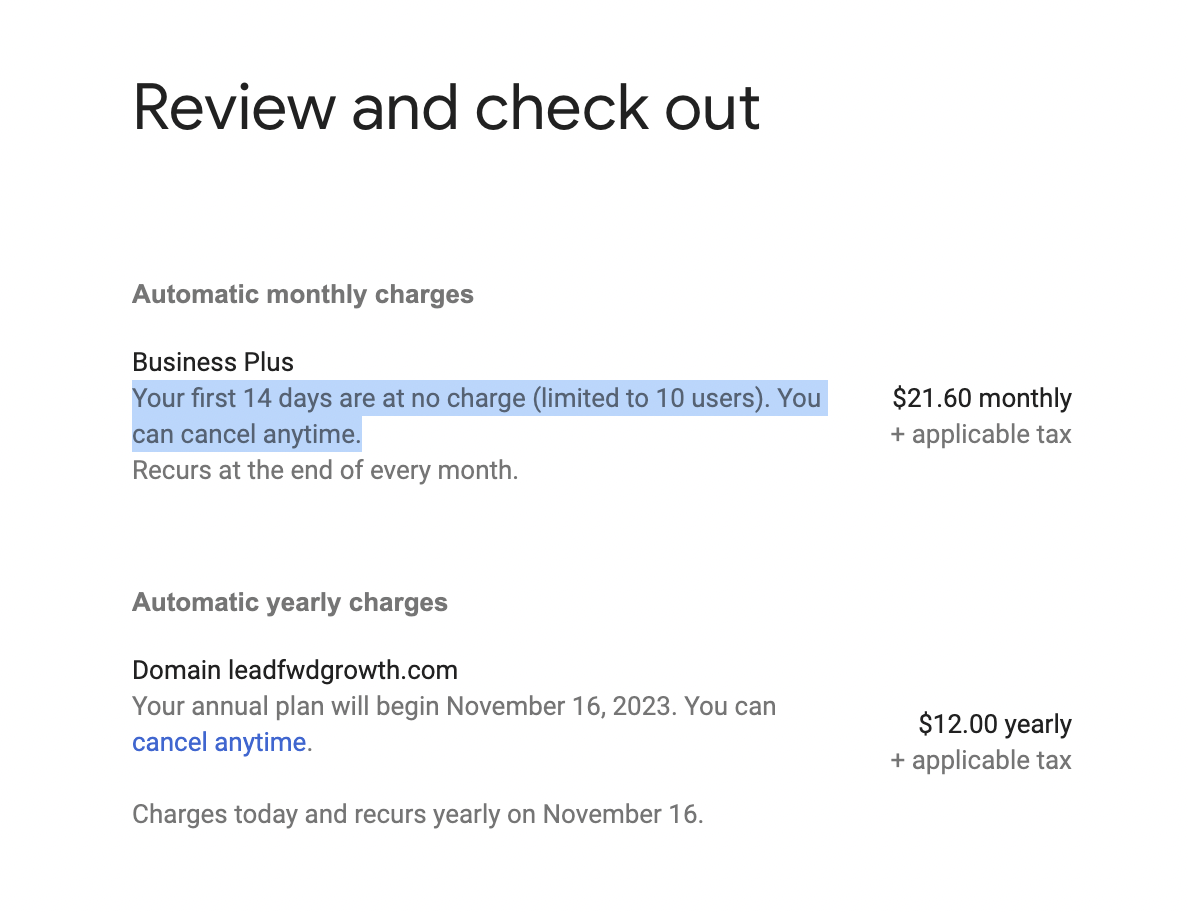Click the "Business Plus" plan name
The width and height of the screenshot is (1188, 912).
(x=213, y=362)
